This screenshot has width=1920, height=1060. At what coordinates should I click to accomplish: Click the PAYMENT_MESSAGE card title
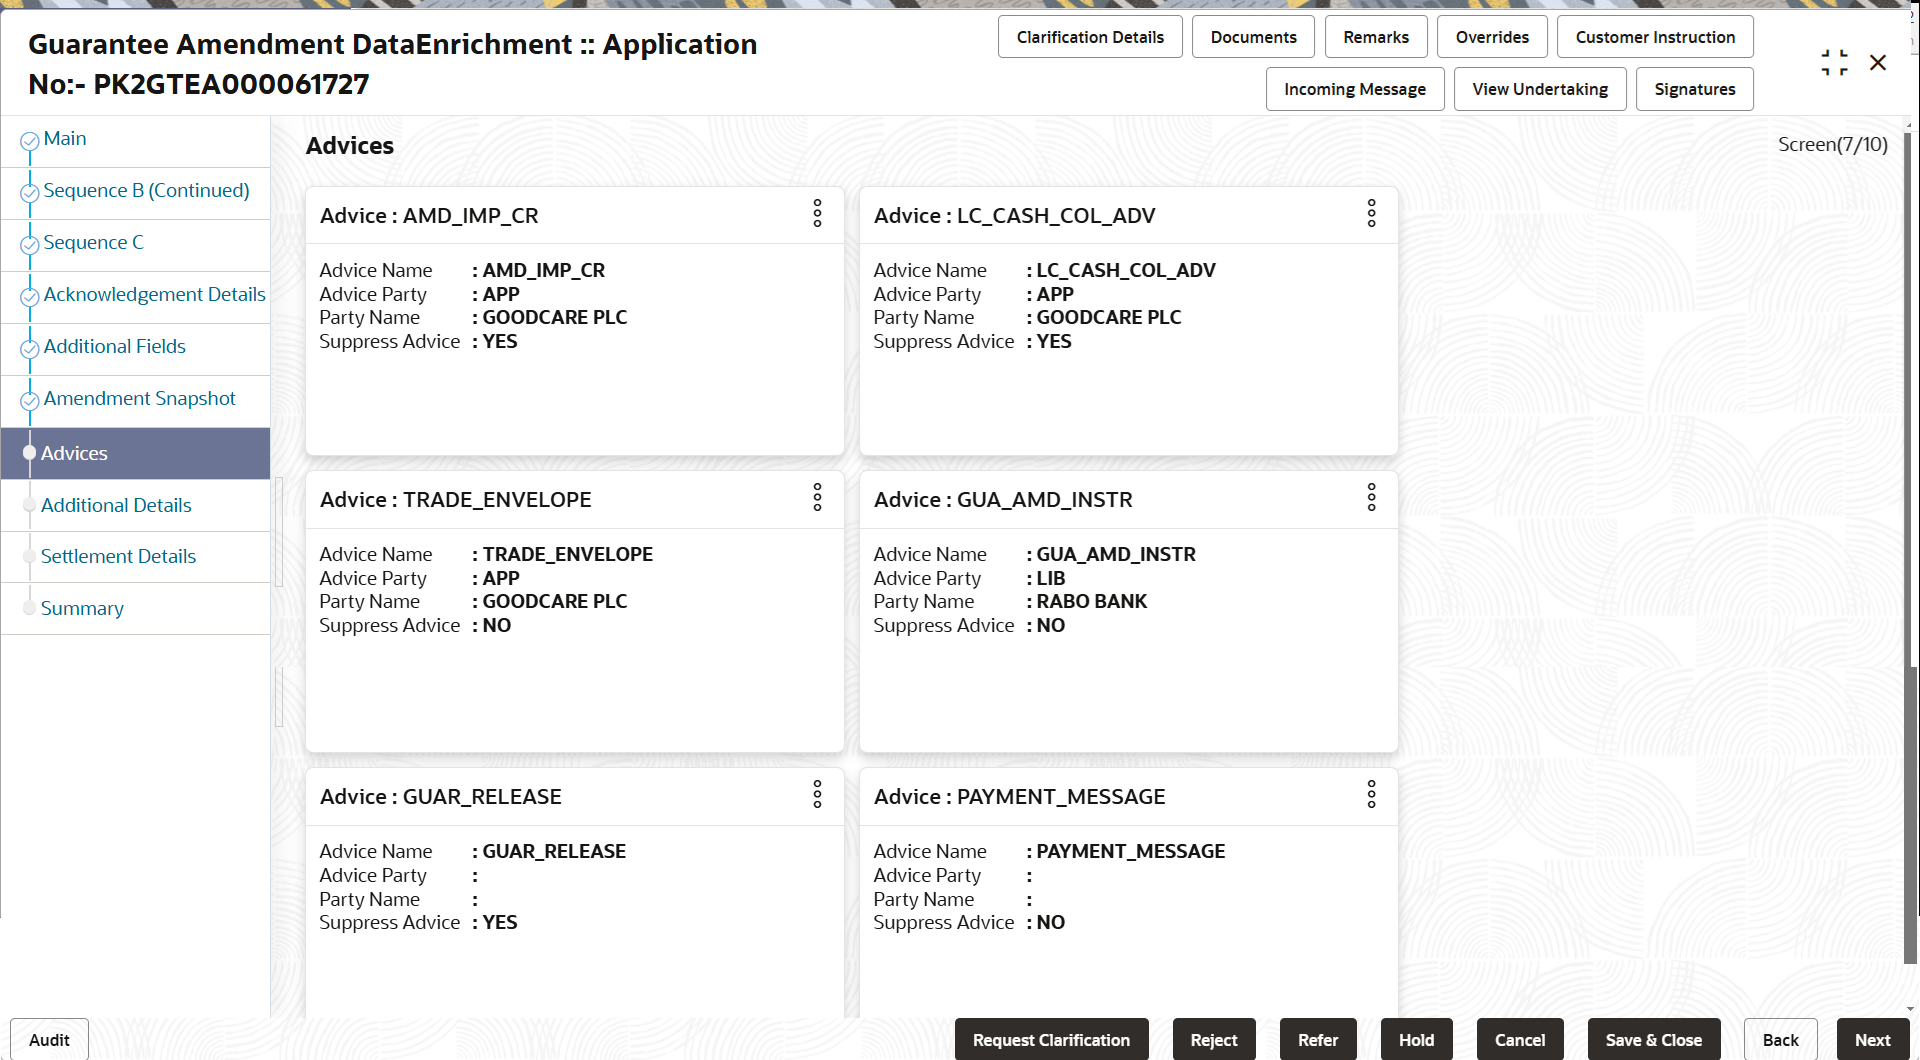(1020, 797)
